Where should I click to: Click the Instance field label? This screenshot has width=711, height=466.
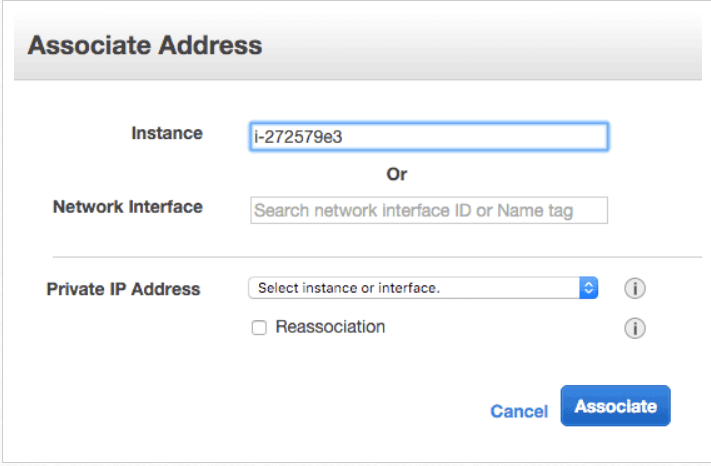coord(167,133)
